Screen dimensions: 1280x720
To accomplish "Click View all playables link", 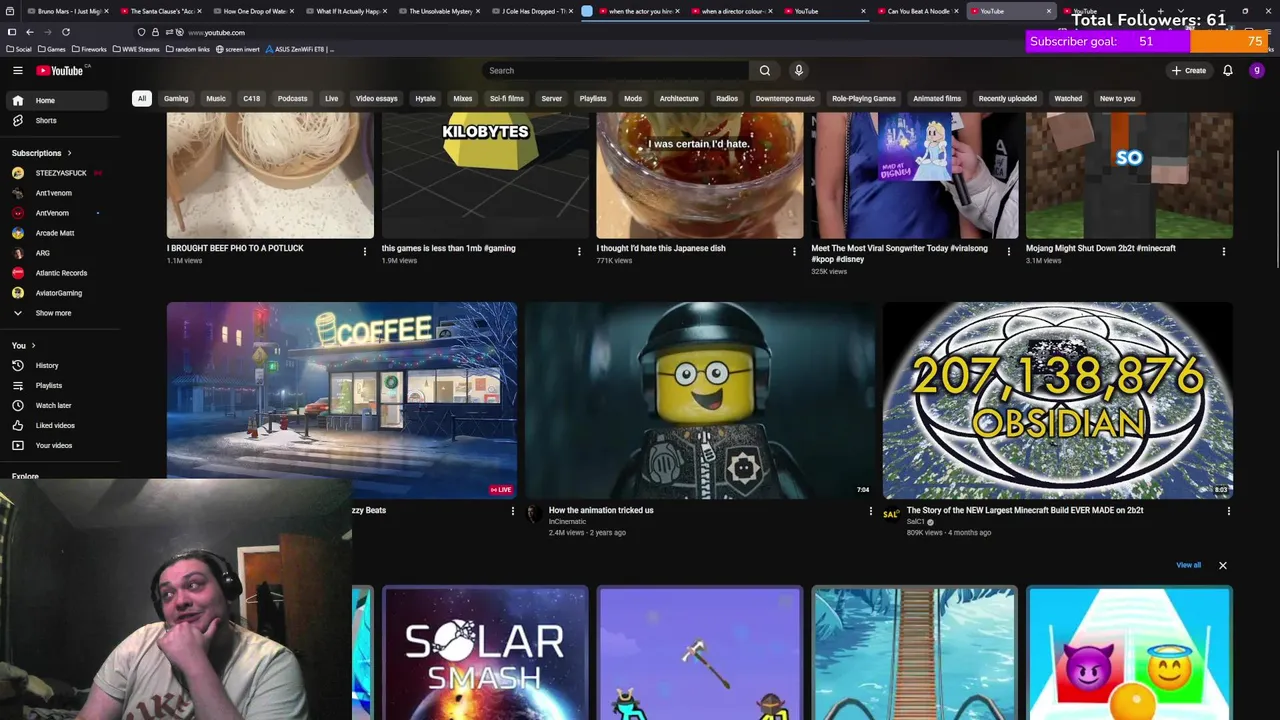I will point(1188,565).
